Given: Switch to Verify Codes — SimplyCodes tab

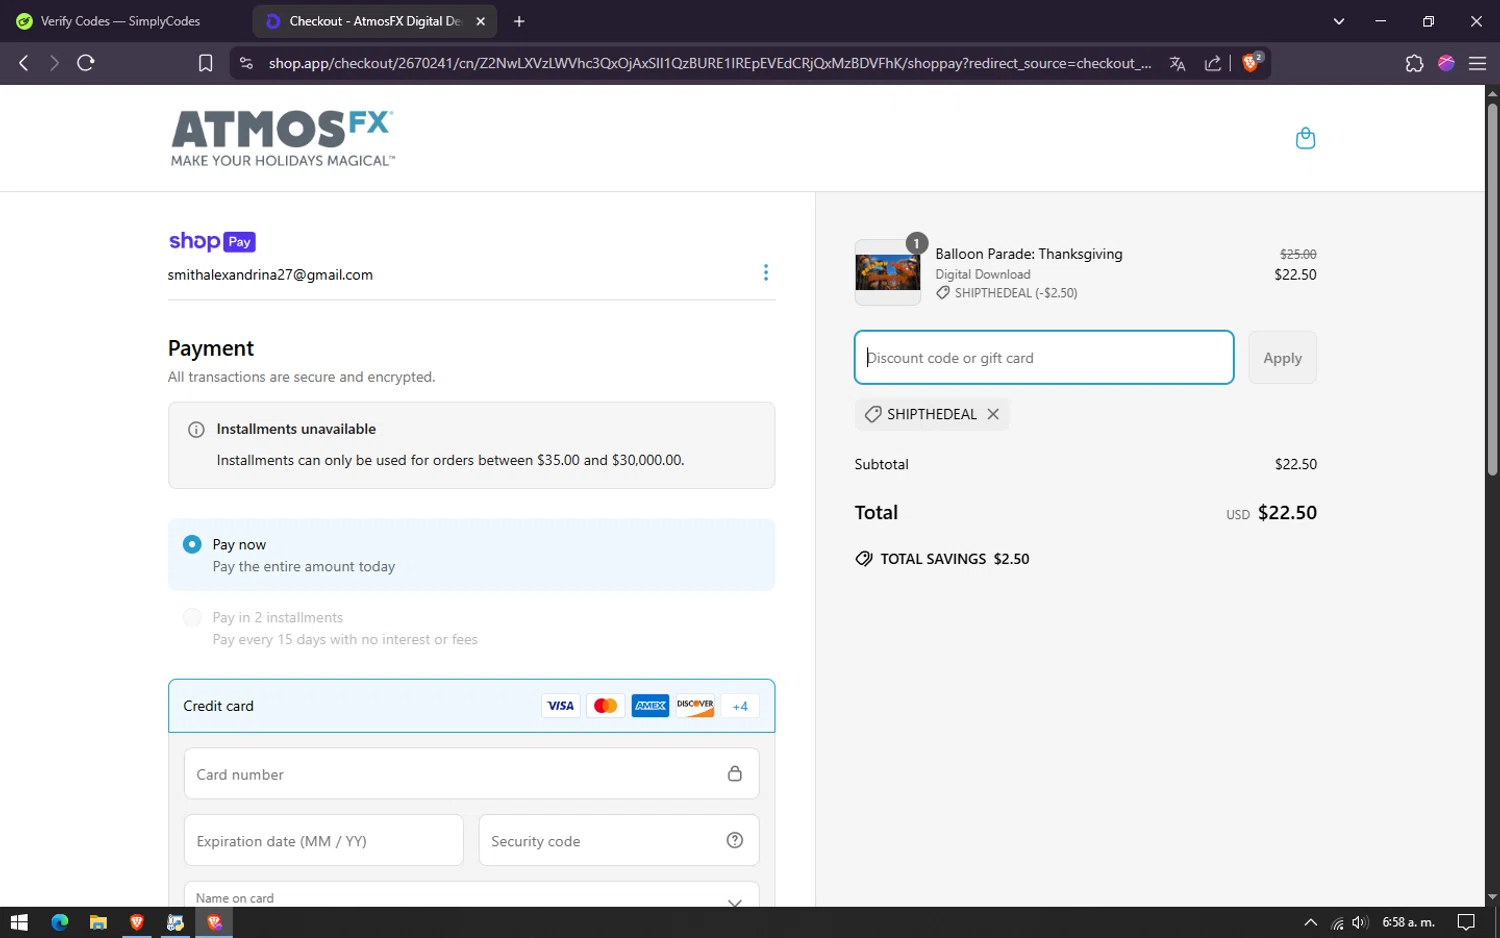Looking at the screenshot, I should point(120,21).
